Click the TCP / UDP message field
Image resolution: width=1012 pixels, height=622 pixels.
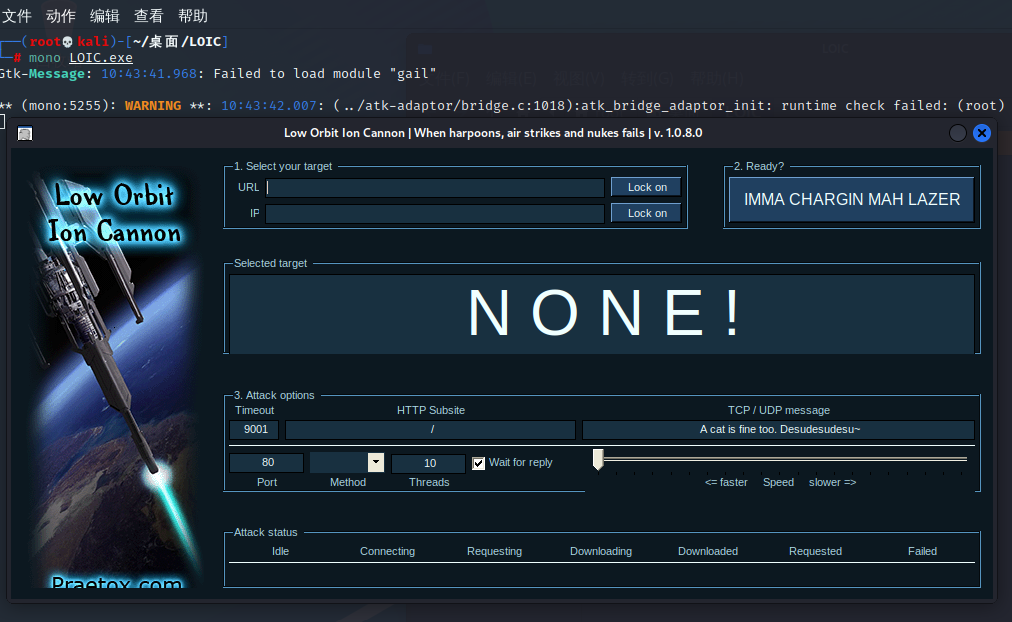coord(778,430)
